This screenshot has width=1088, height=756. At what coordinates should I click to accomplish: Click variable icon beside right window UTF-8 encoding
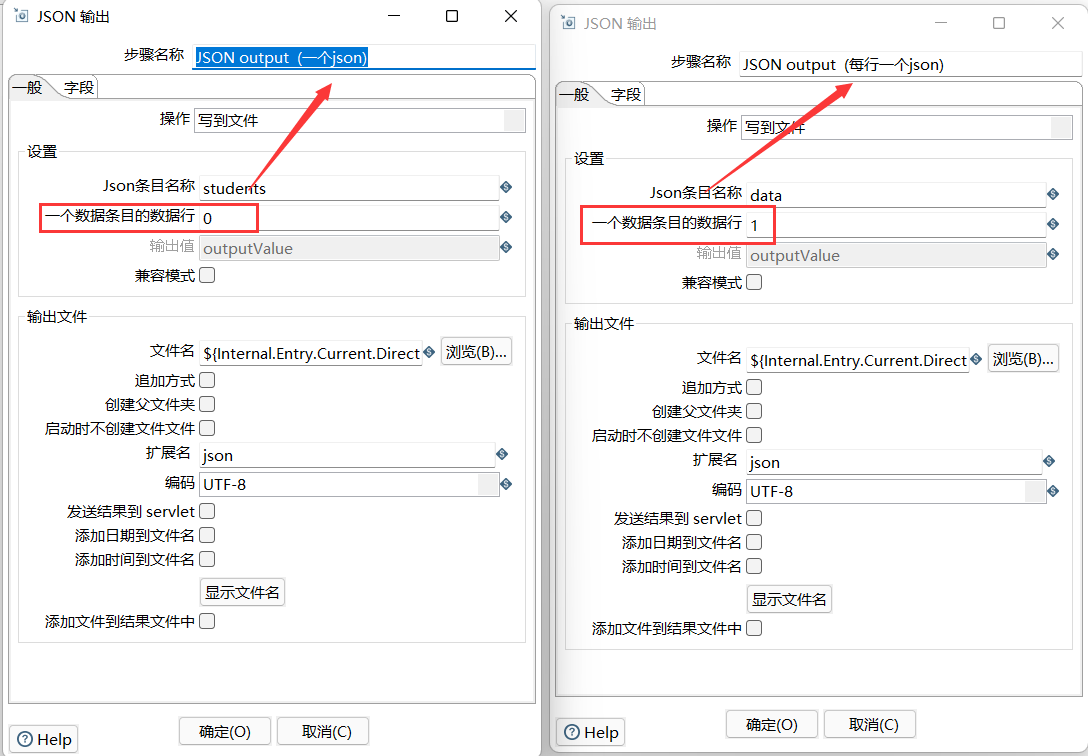(x=1053, y=490)
